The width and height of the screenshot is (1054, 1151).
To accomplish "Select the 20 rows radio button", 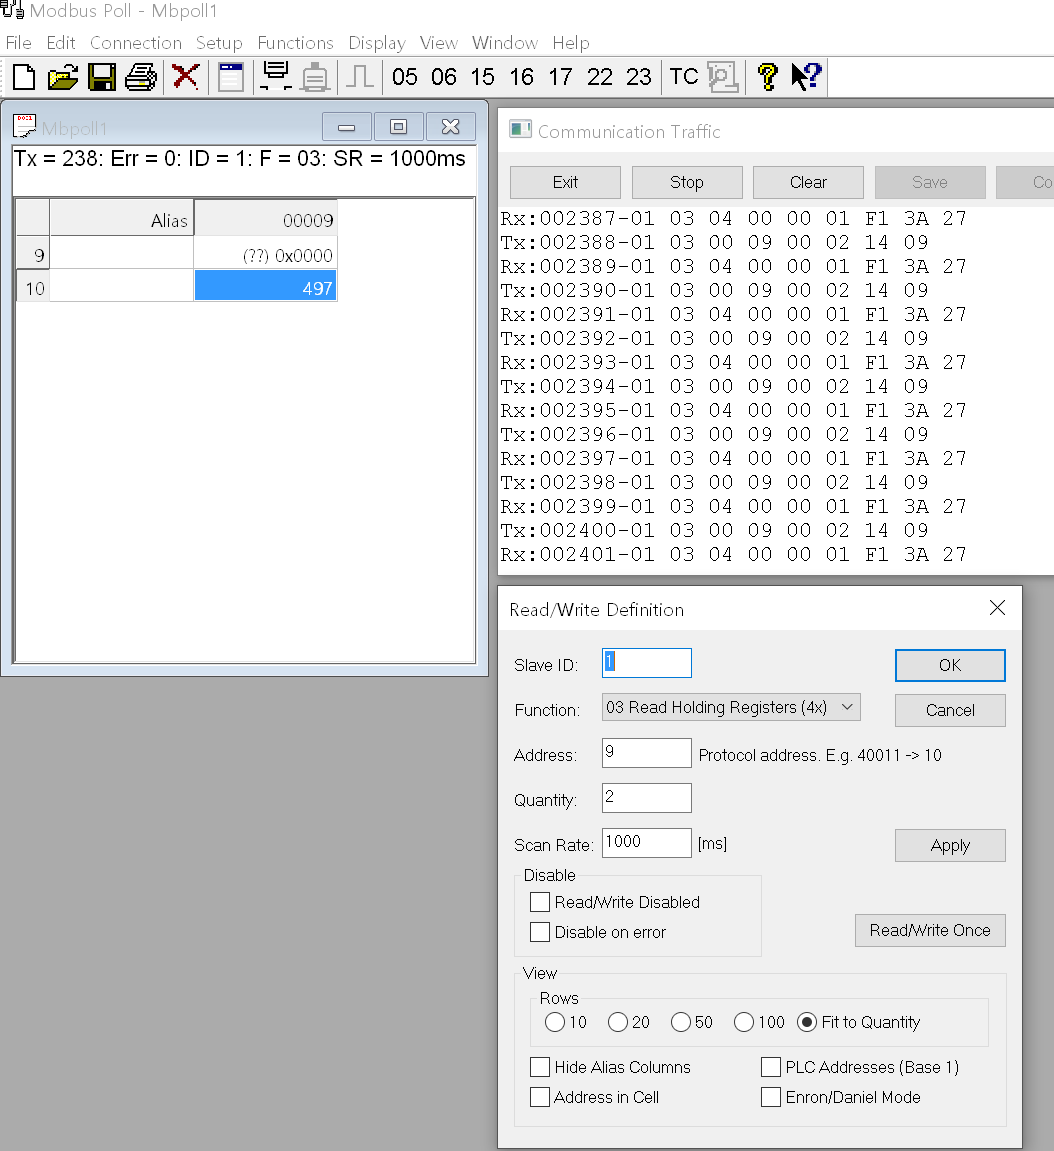I will (x=618, y=1022).
